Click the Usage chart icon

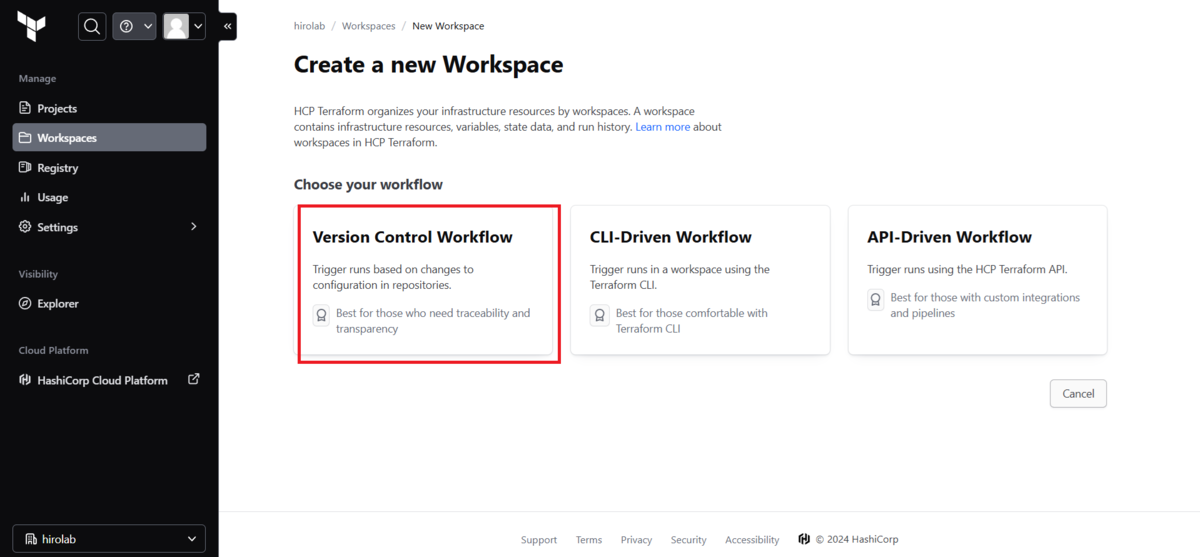pyautogui.click(x=26, y=197)
